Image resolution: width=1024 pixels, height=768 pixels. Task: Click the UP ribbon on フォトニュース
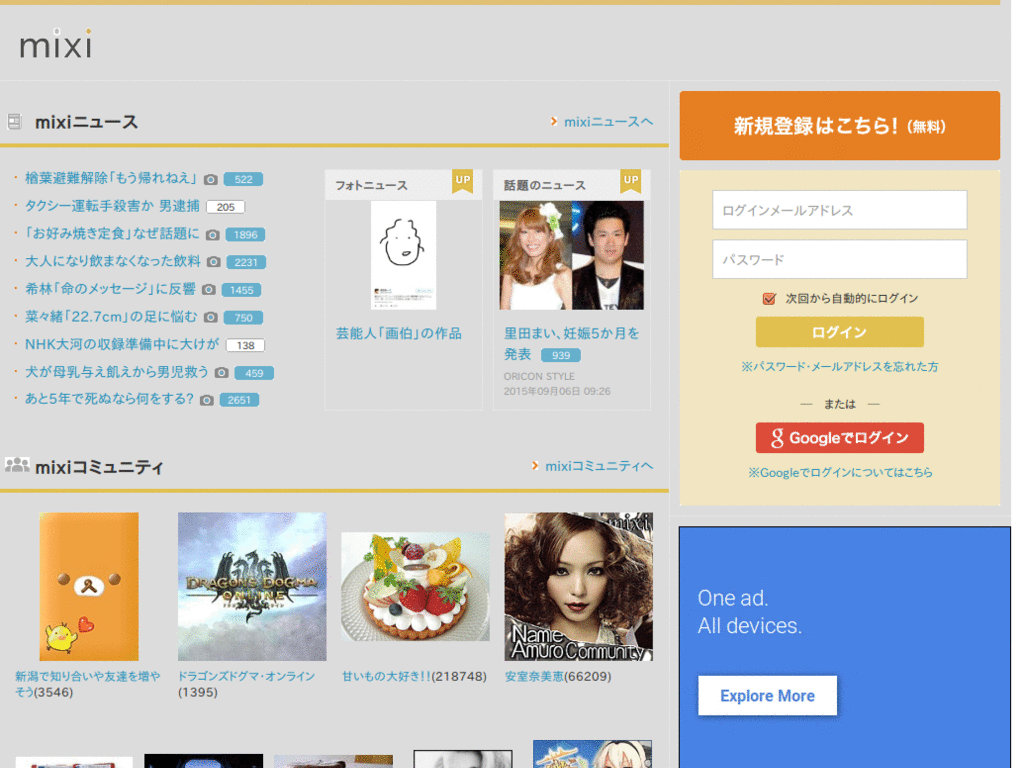pyautogui.click(x=462, y=181)
